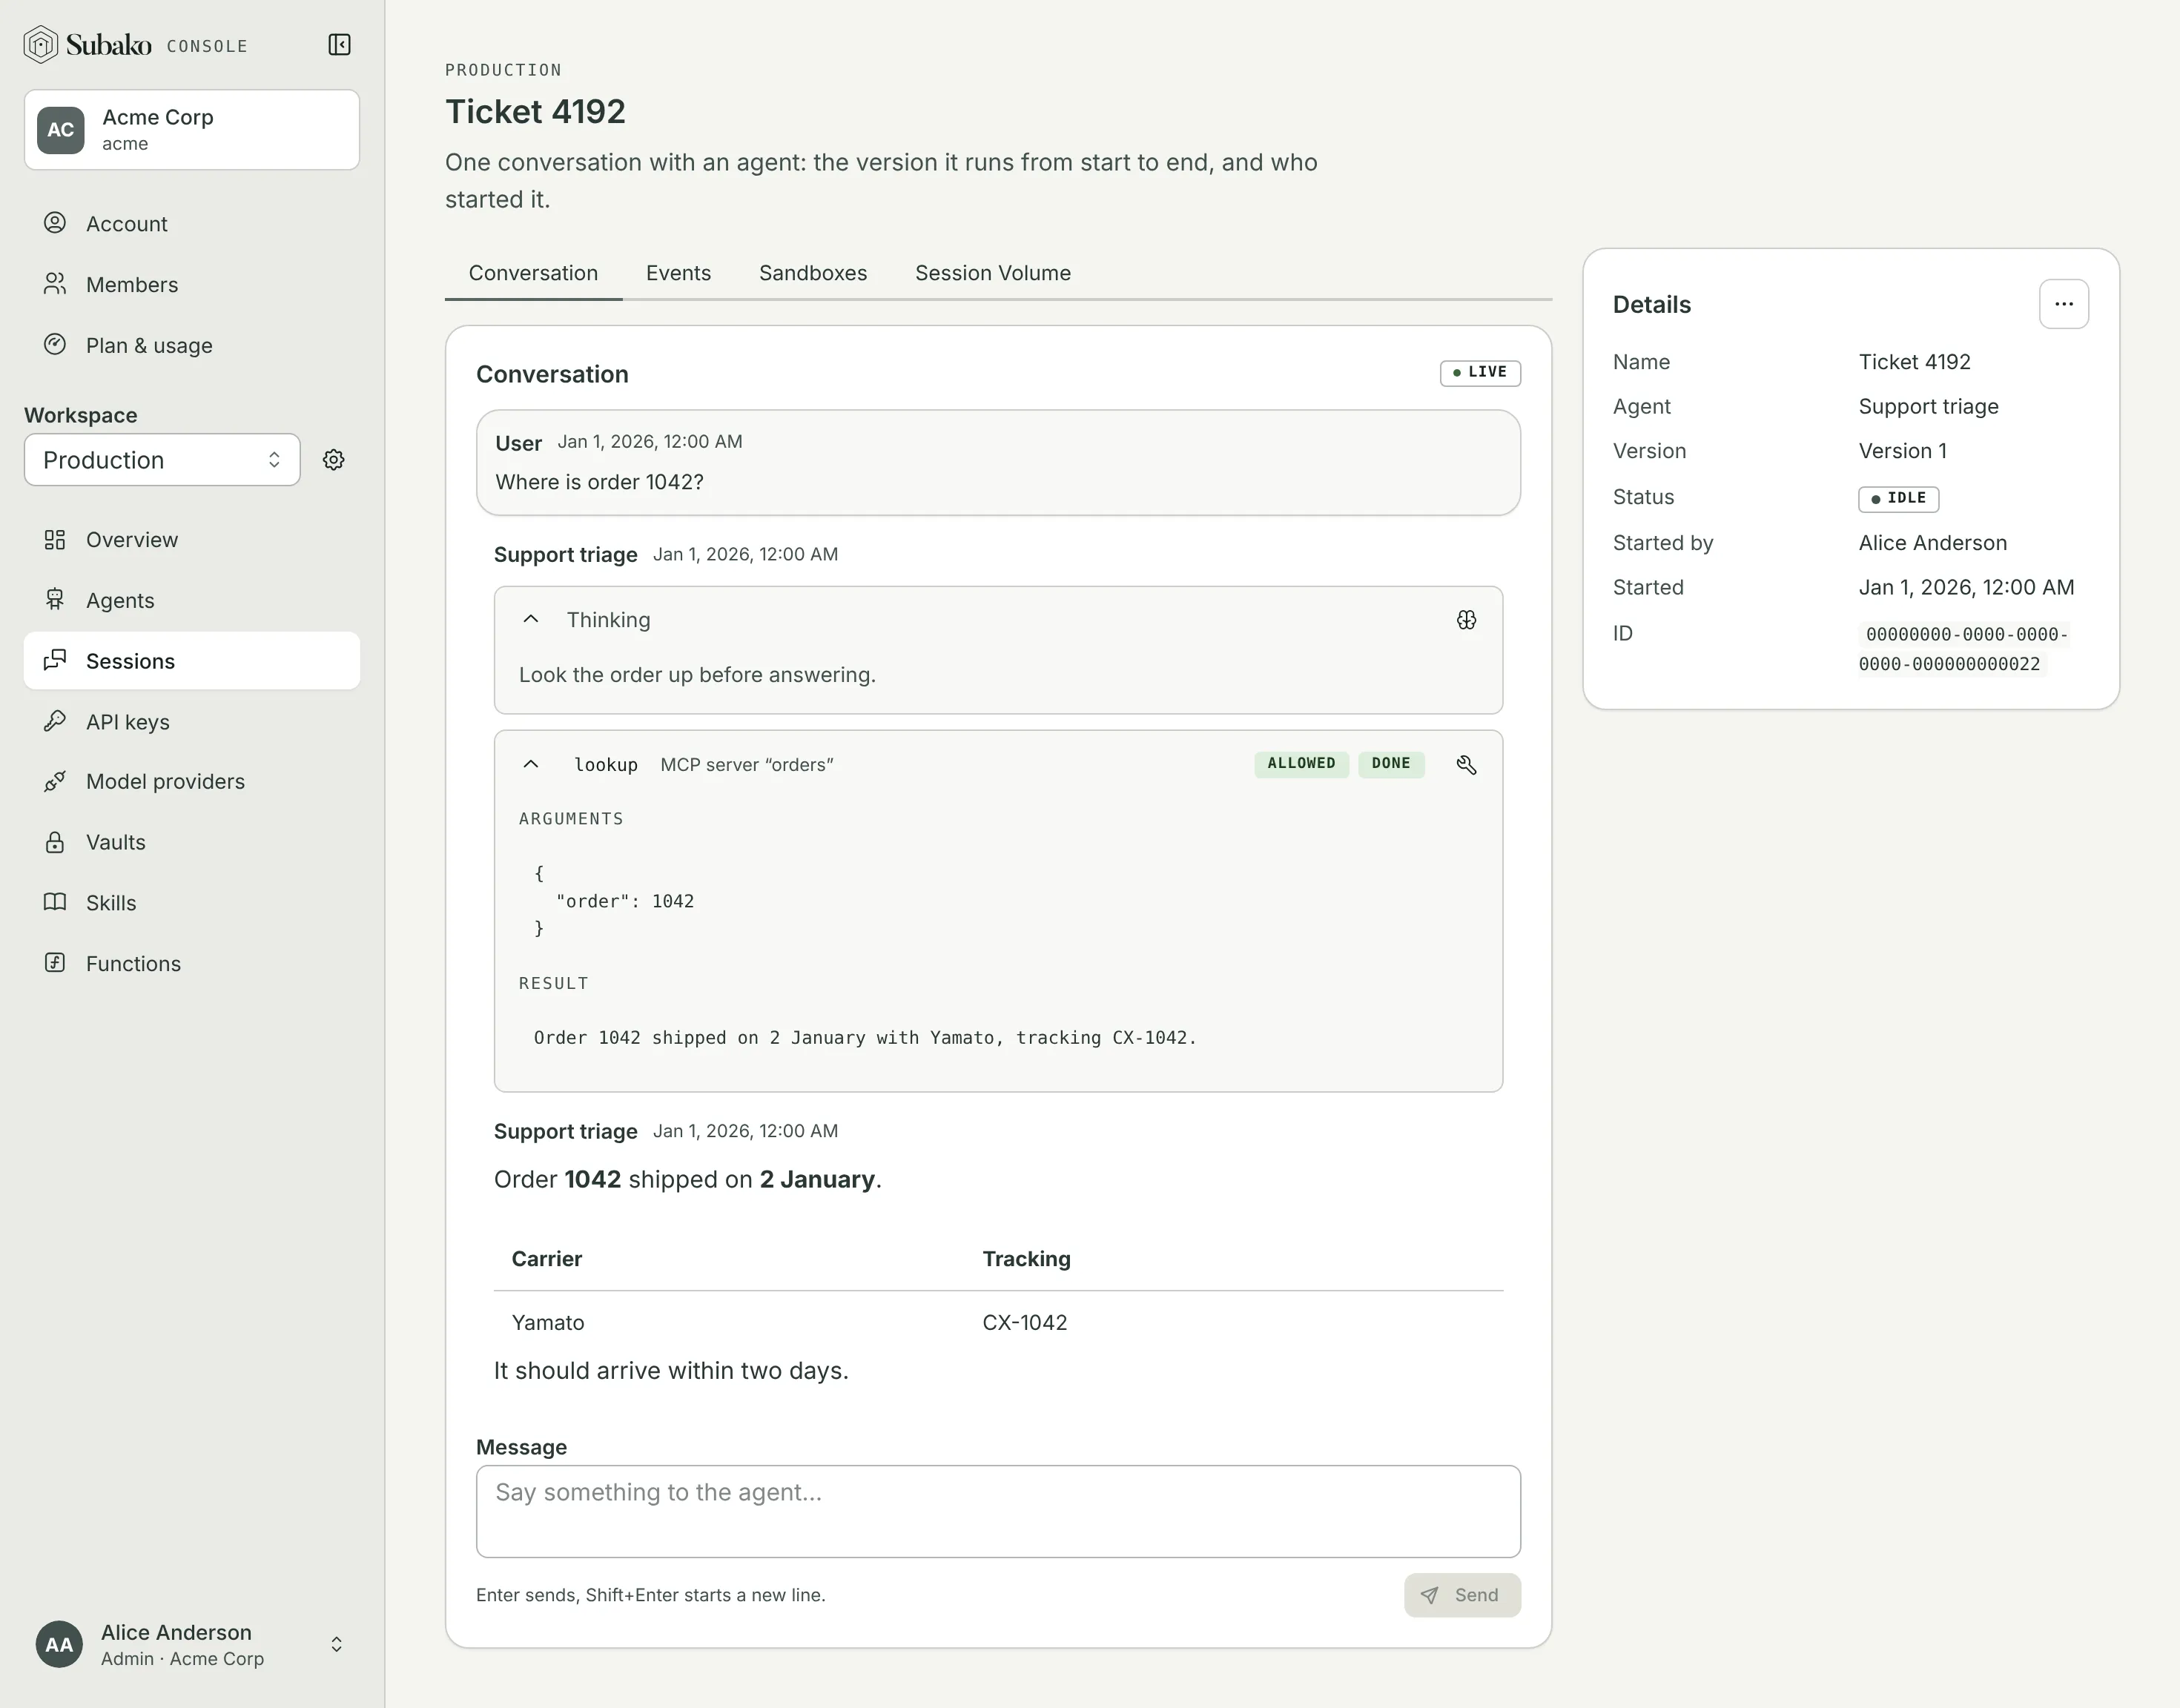Image resolution: width=2180 pixels, height=1708 pixels.
Task: Click the wrench icon in lookup block
Action: (1466, 765)
